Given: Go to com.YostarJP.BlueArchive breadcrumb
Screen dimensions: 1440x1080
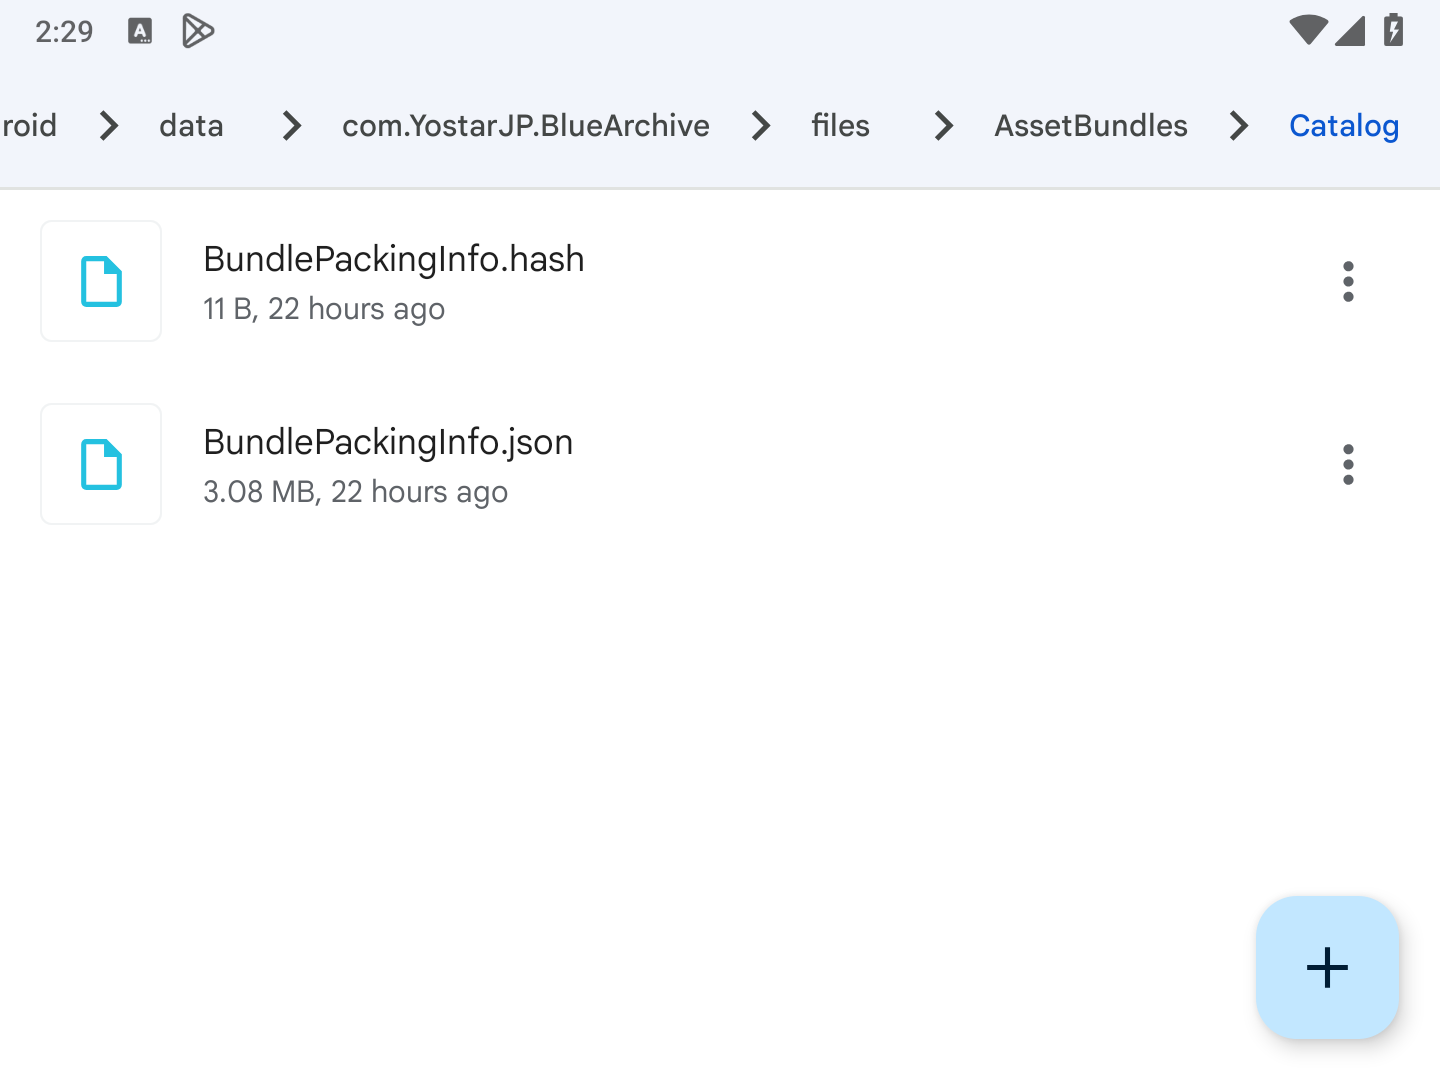Looking at the screenshot, I should tap(526, 126).
